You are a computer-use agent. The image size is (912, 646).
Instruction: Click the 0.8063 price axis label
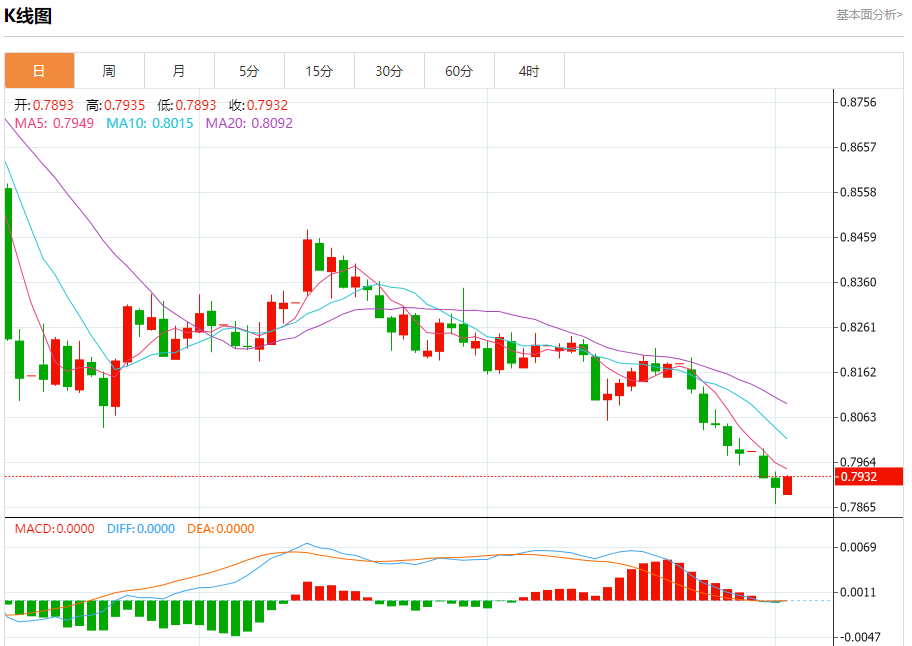pos(858,417)
